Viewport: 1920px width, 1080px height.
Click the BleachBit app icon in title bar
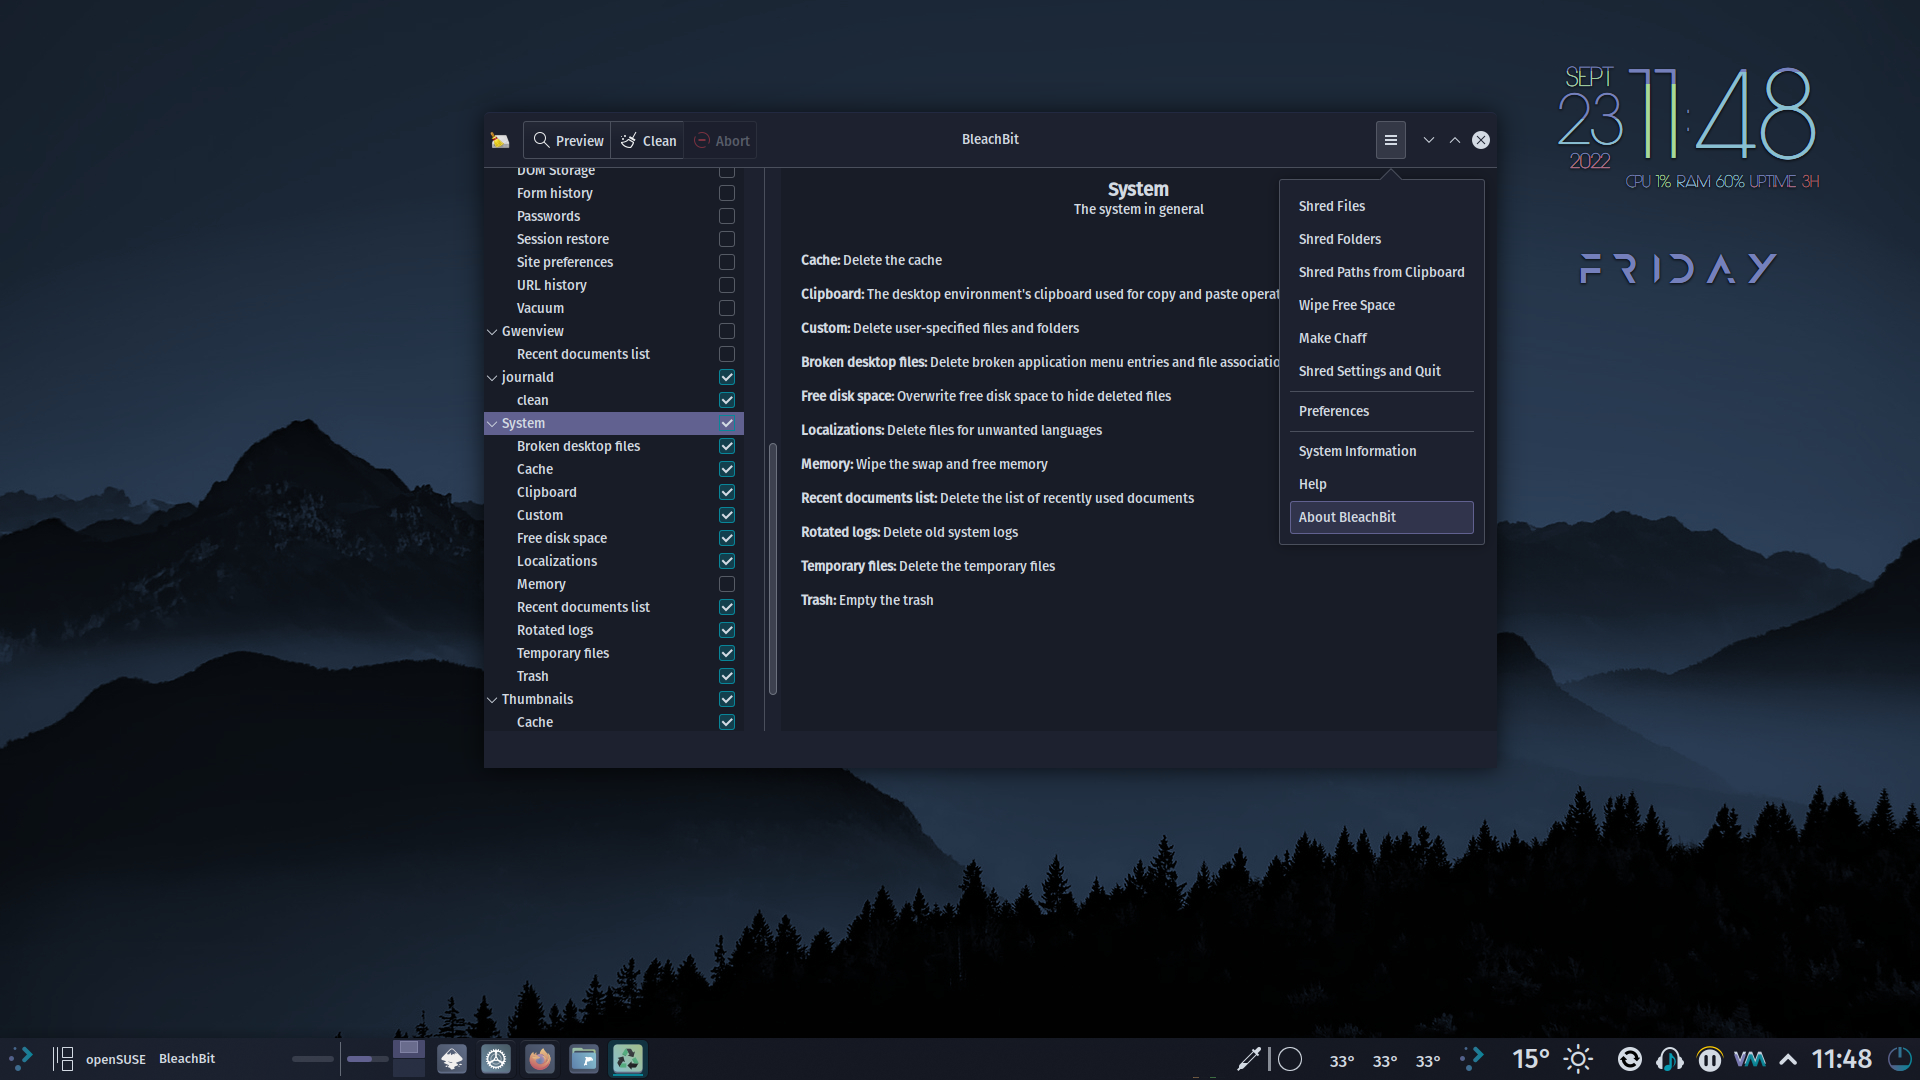tap(500, 140)
